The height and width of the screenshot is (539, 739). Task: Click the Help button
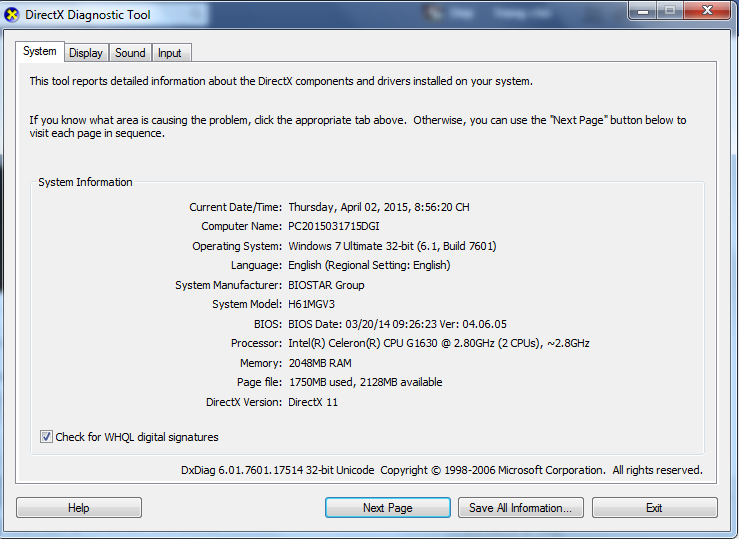[x=79, y=508]
